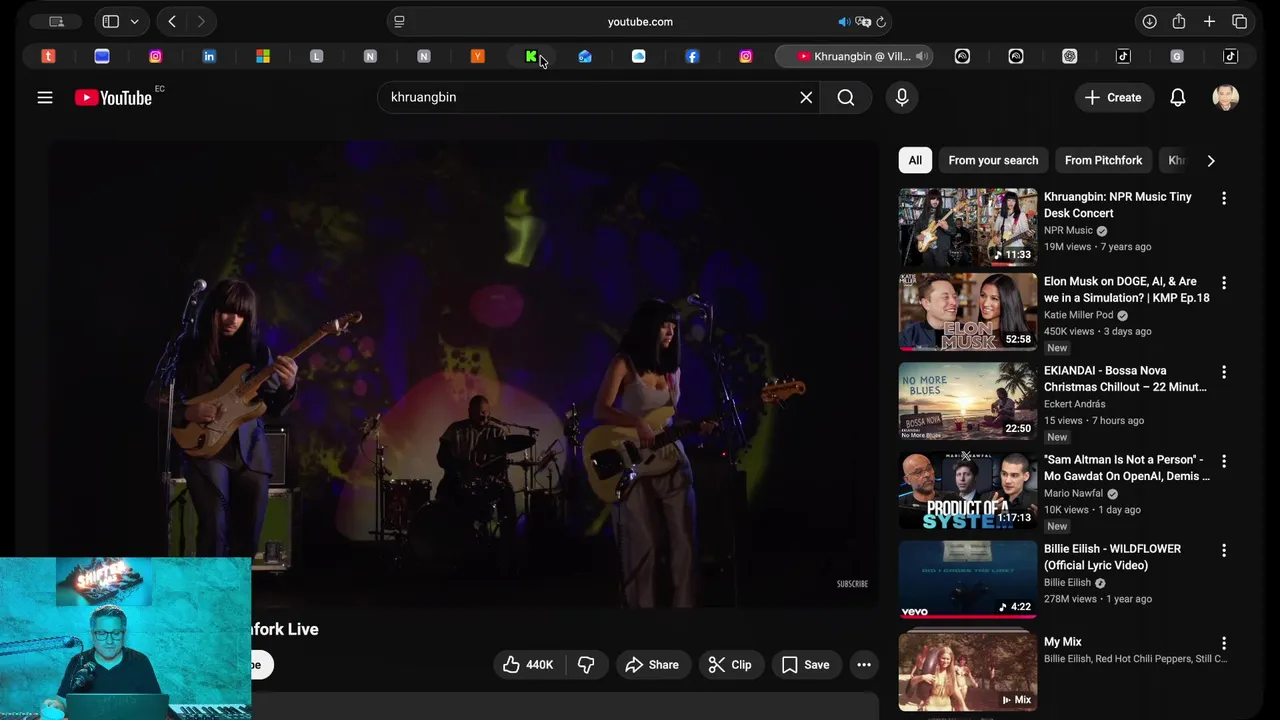Like the video showing 440K
Image resolution: width=1280 pixels, height=720 pixels.
(528, 665)
